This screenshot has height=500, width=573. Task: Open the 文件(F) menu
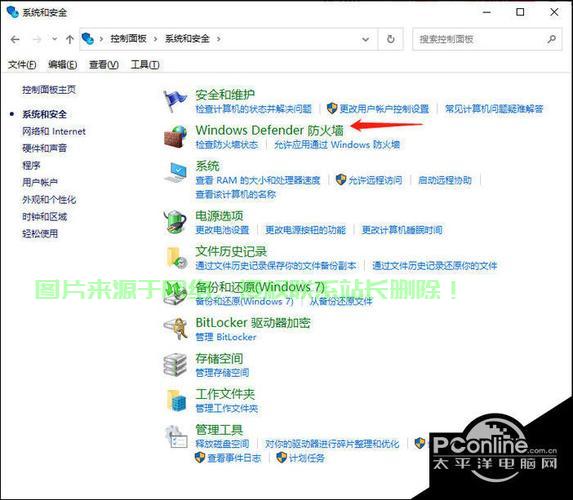(22, 65)
